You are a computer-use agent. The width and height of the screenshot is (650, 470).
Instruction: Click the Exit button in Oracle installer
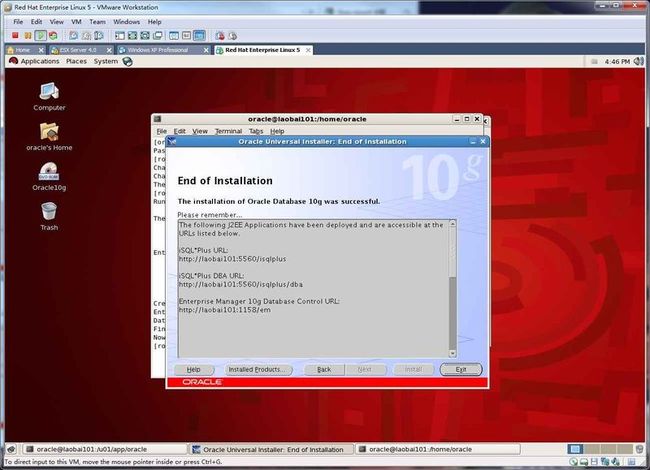coord(461,369)
